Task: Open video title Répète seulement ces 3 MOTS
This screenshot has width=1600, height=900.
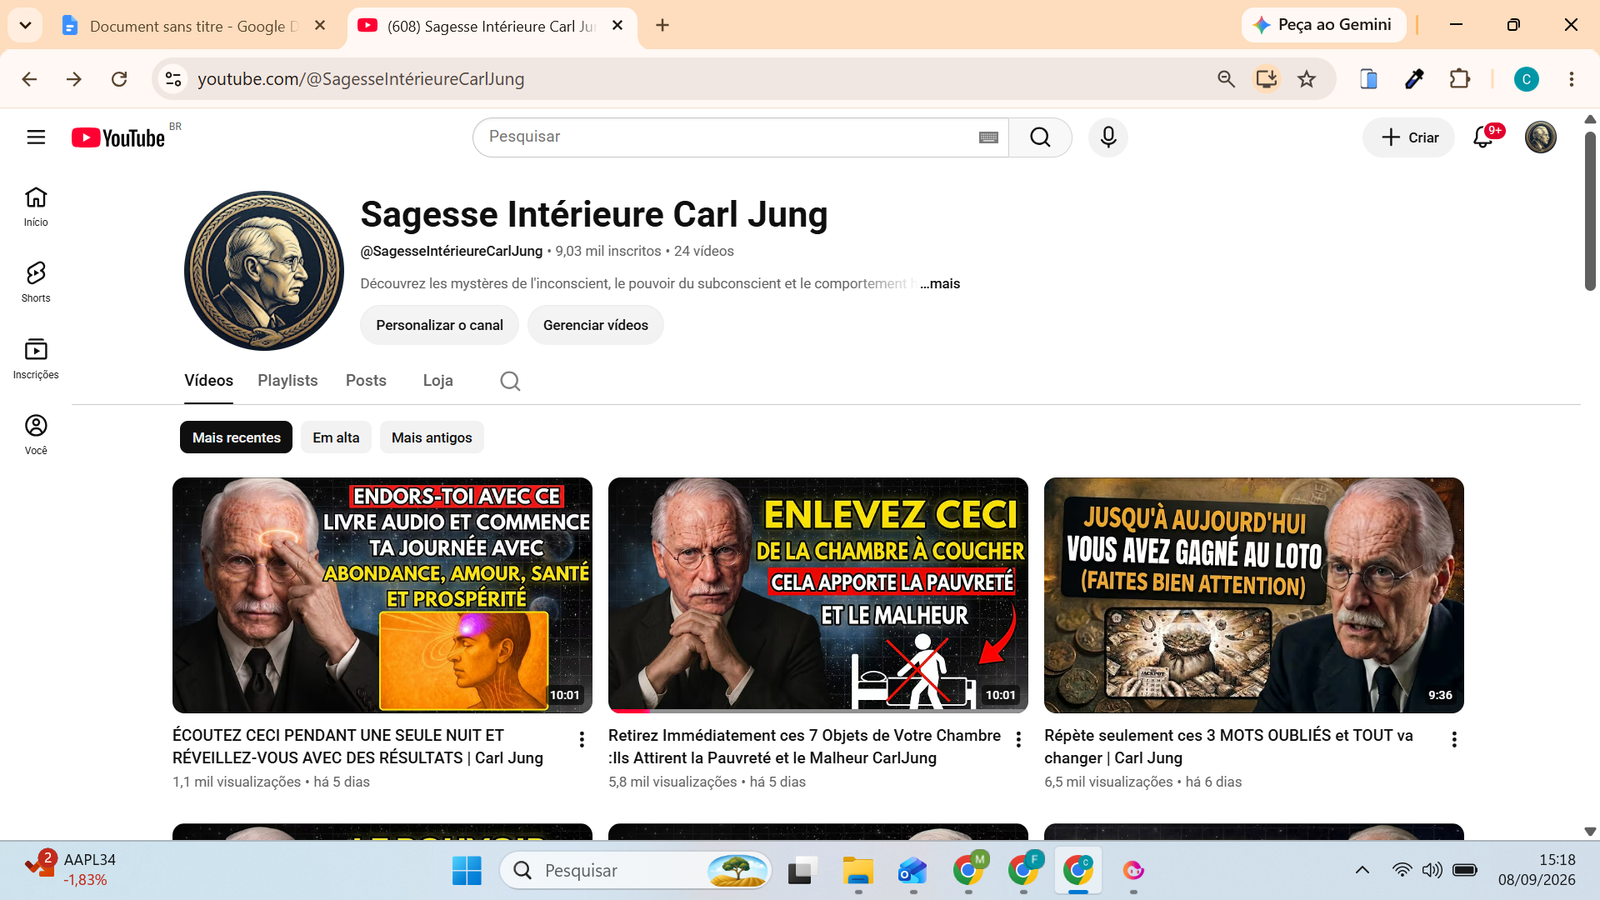Action: (x=1229, y=746)
